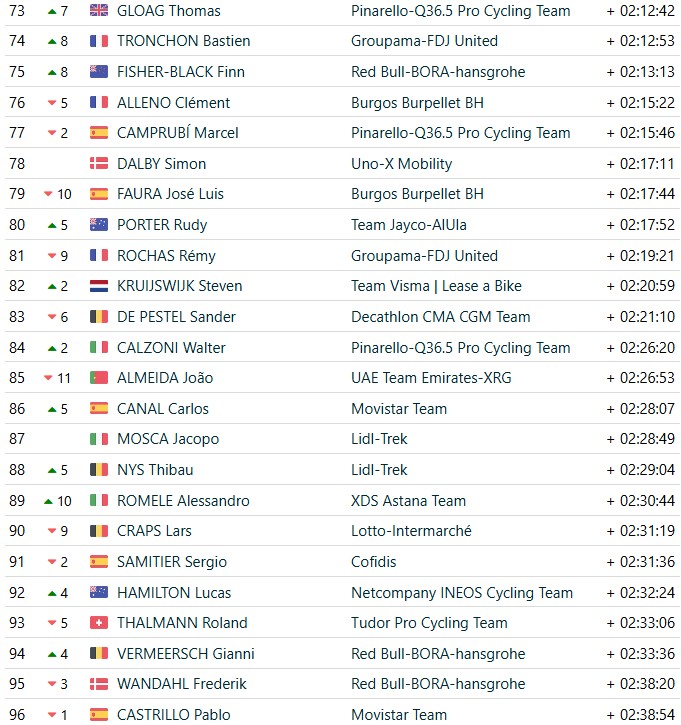This screenshot has height=725, width=681.
Task: Click the Italian flag beside MOSCA Jacopo
Action: [98, 439]
